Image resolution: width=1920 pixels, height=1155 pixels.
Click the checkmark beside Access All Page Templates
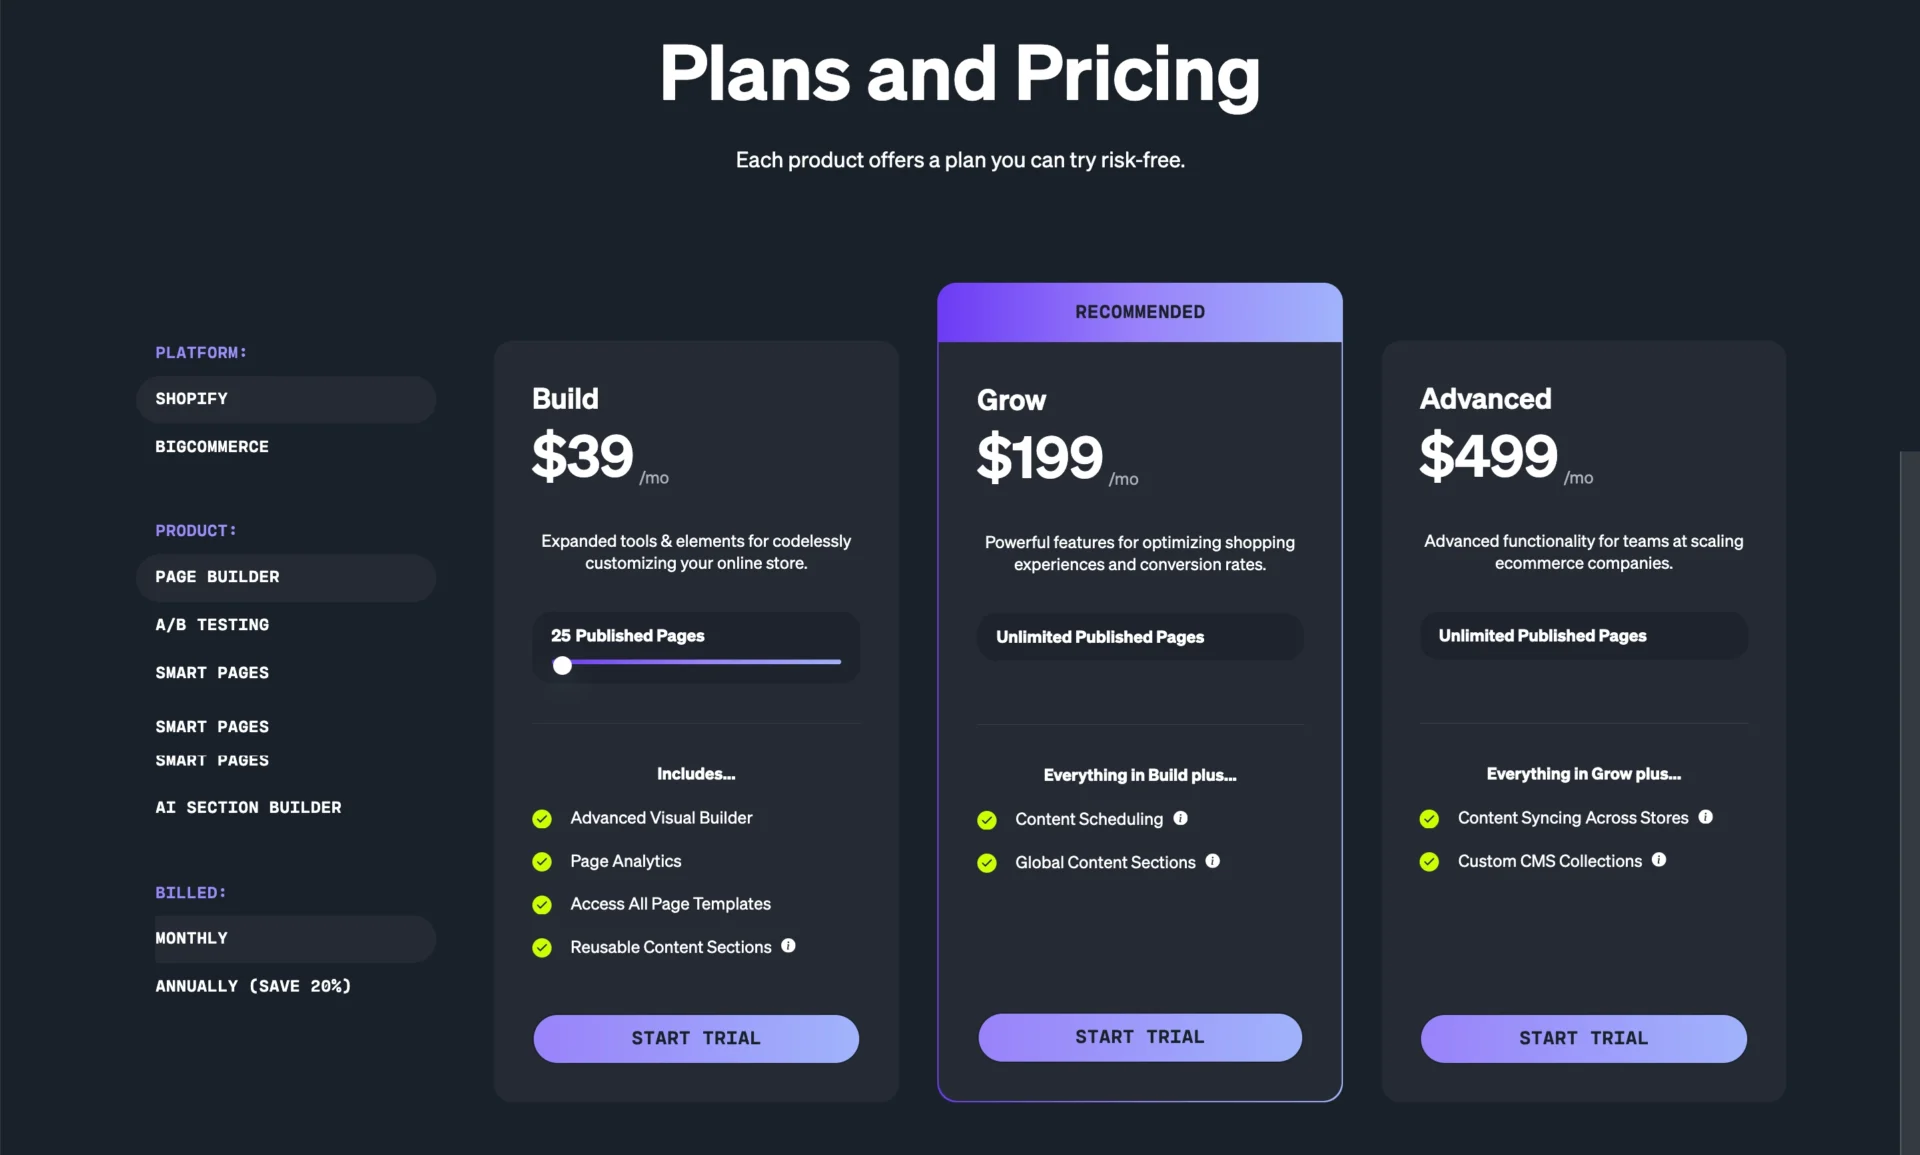pyautogui.click(x=542, y=905)
